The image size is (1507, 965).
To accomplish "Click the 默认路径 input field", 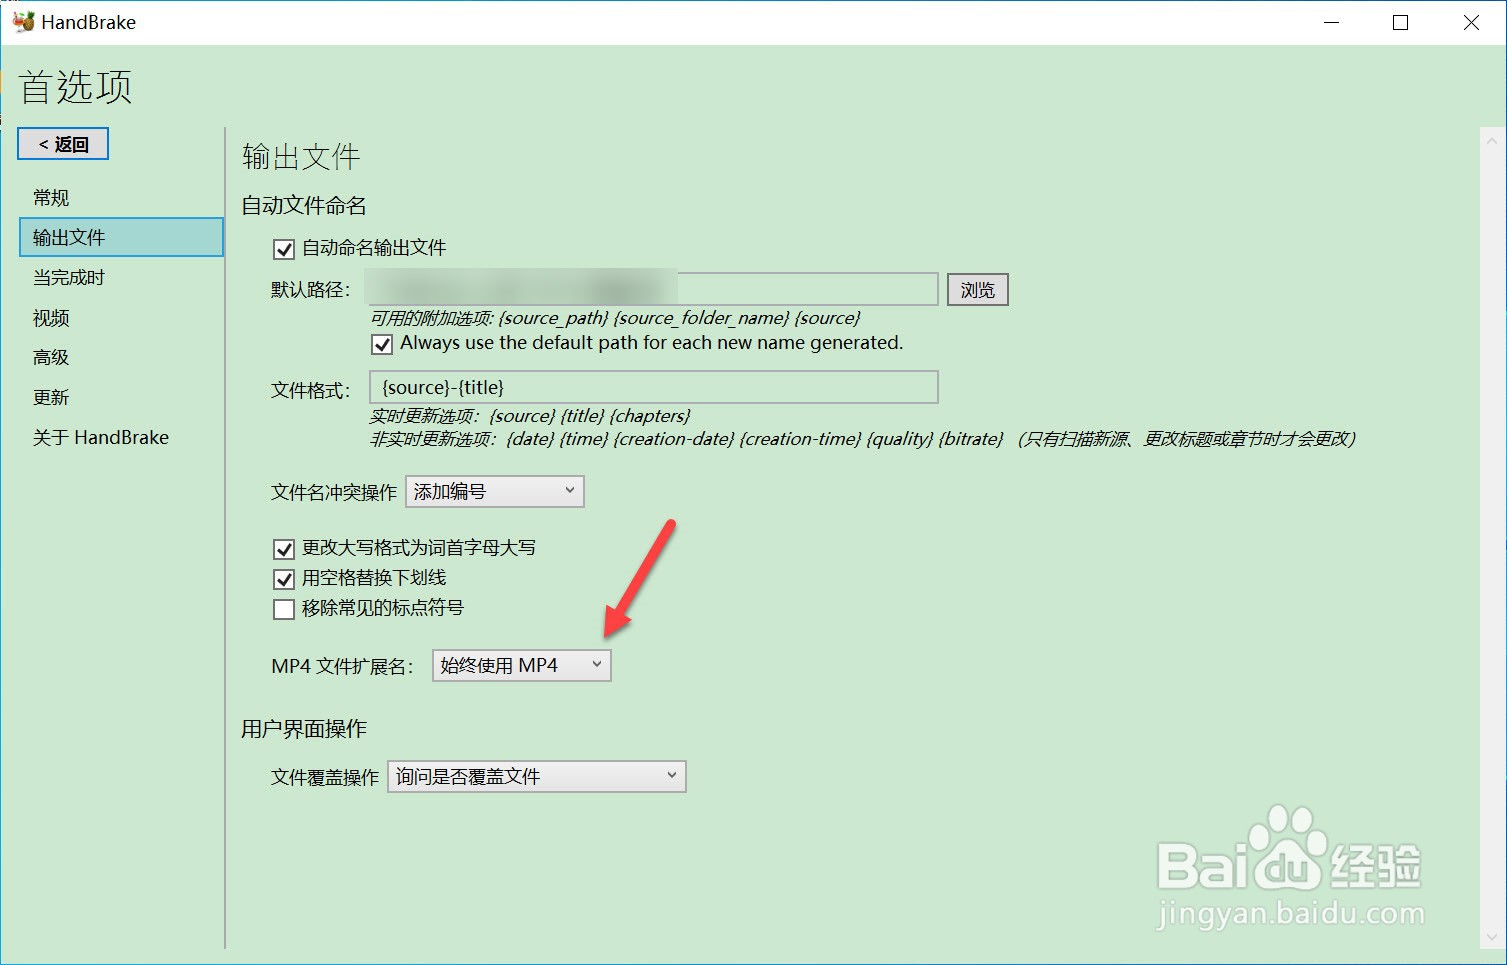I will [x=653, y=289].
